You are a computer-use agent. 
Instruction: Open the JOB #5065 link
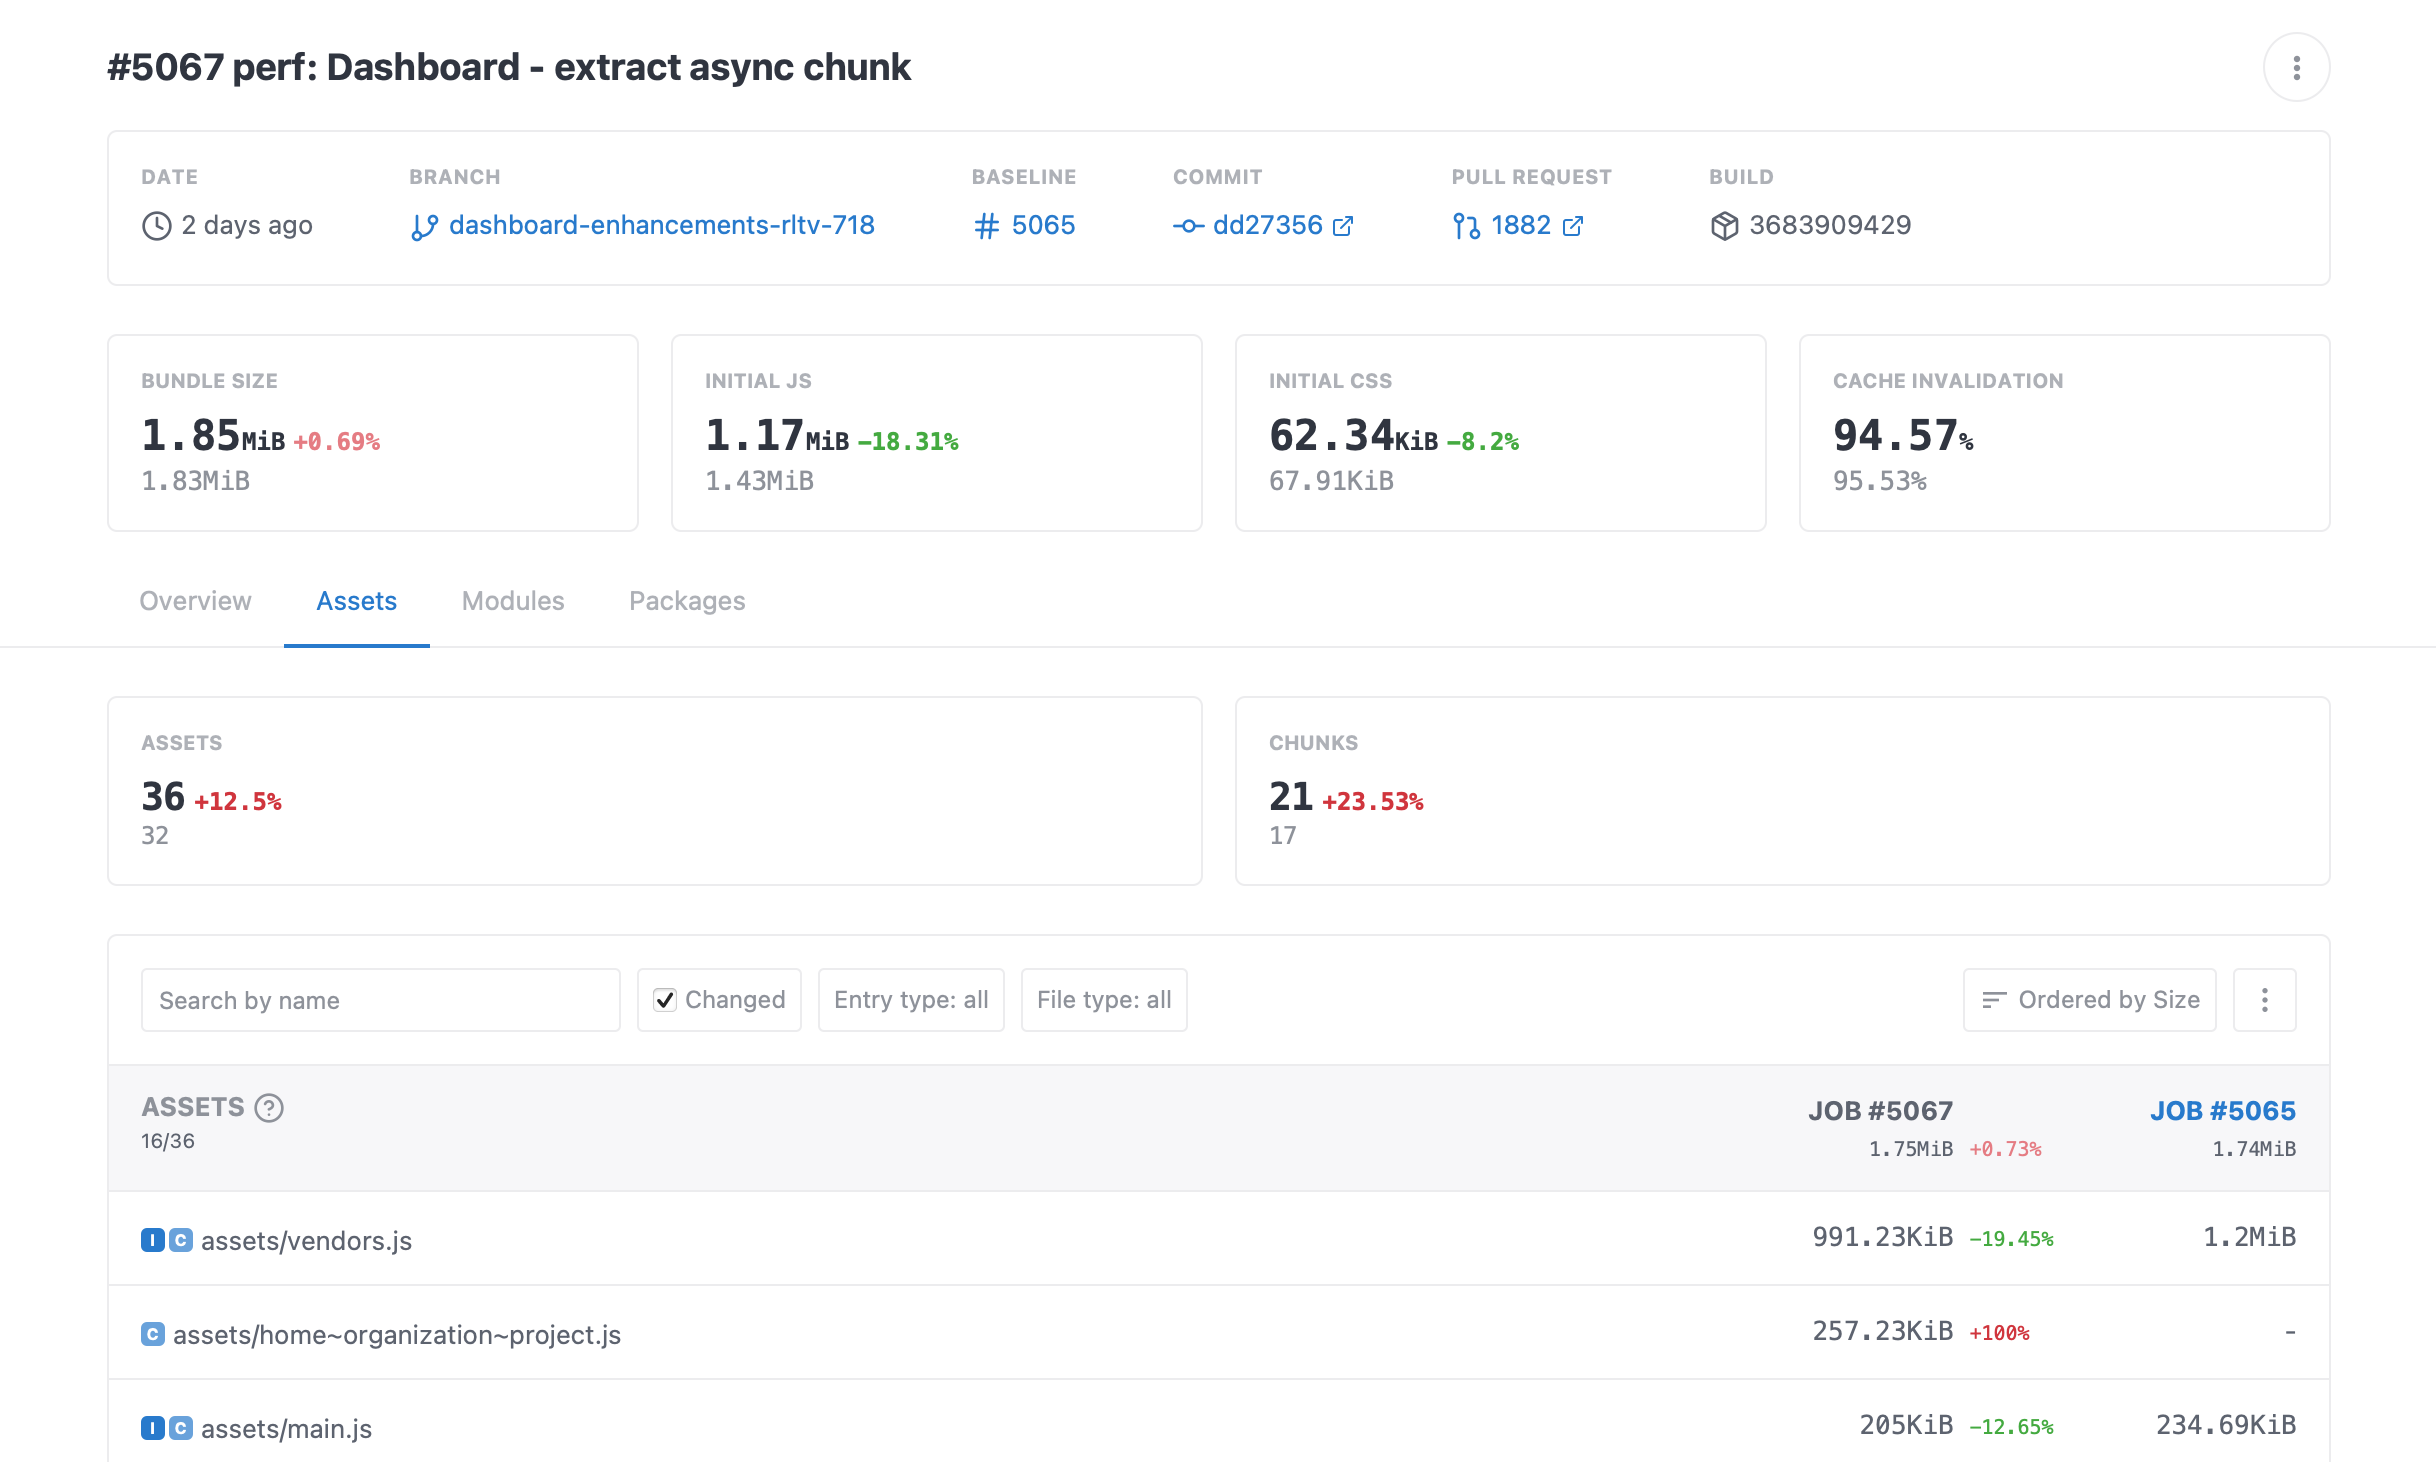point(2222,1111)
